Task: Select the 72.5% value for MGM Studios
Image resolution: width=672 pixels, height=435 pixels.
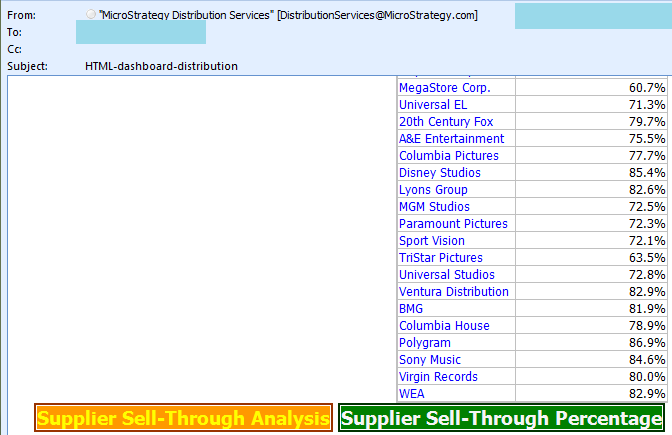Action: (x=647, y=207)
